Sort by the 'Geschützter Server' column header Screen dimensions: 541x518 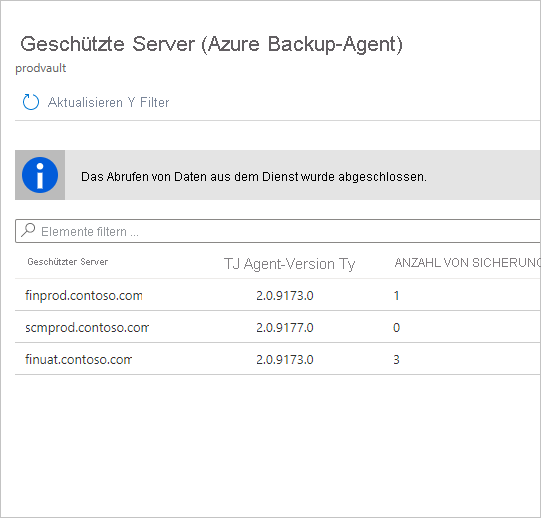(68, 262)
